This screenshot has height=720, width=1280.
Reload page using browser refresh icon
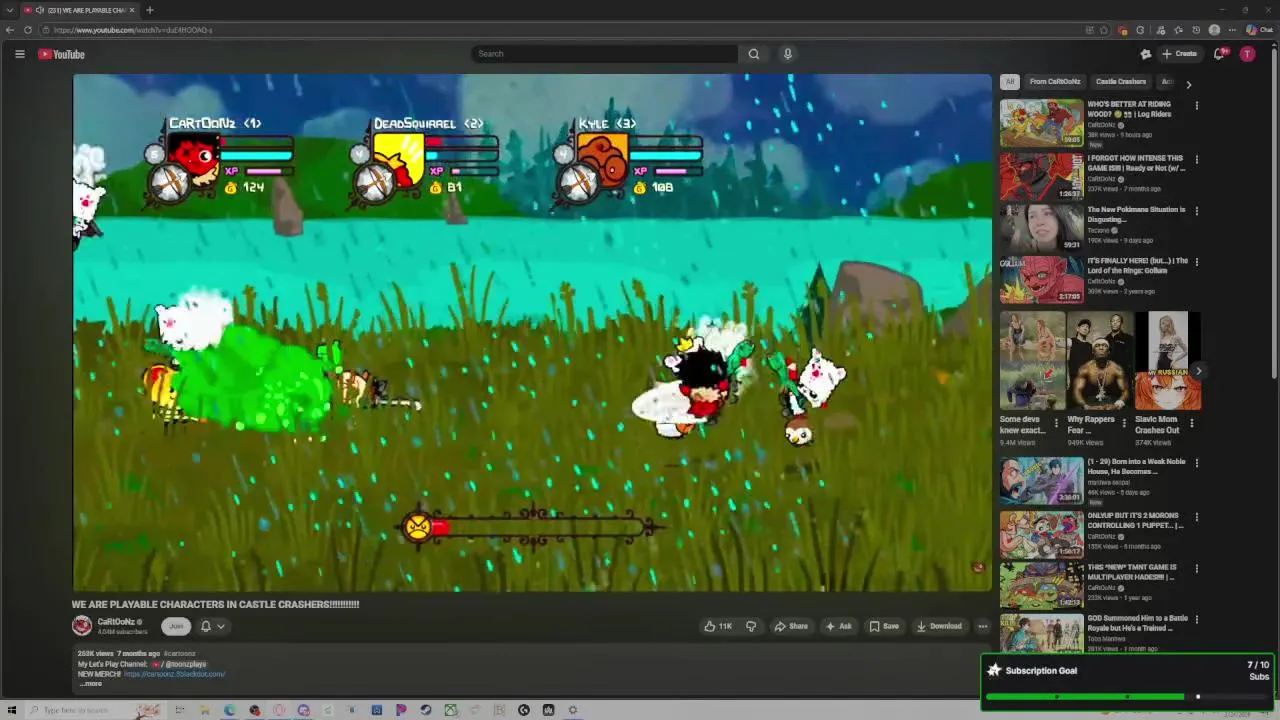click(28, 30)
